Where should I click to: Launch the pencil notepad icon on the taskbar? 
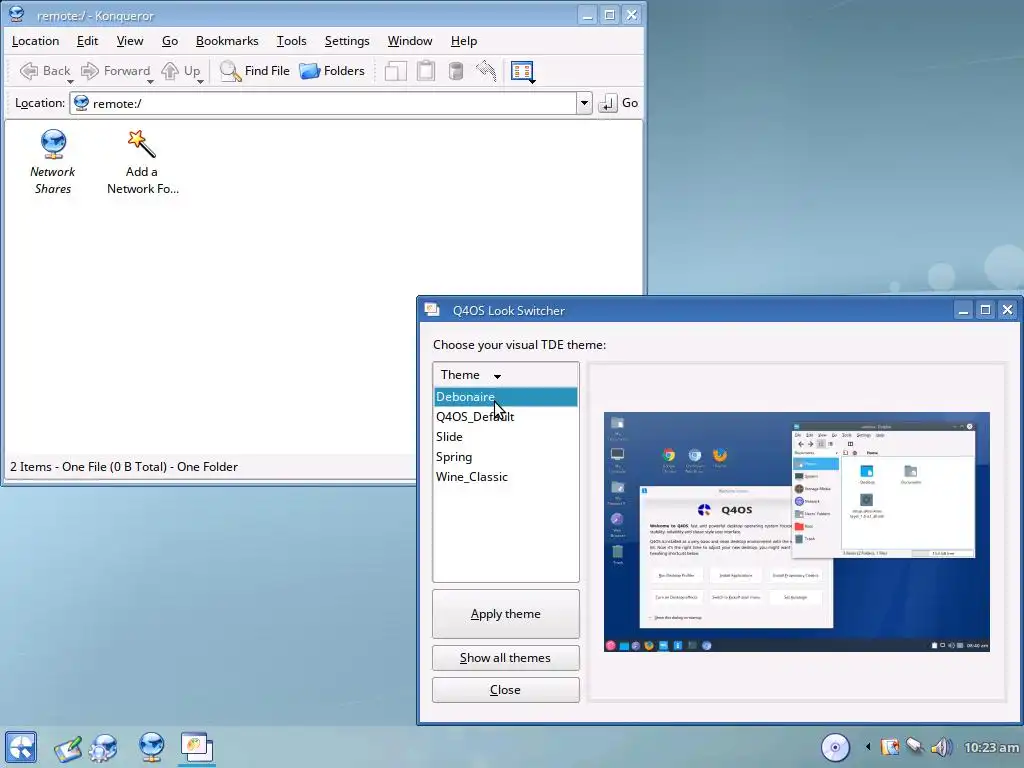[x=67, y=748]
